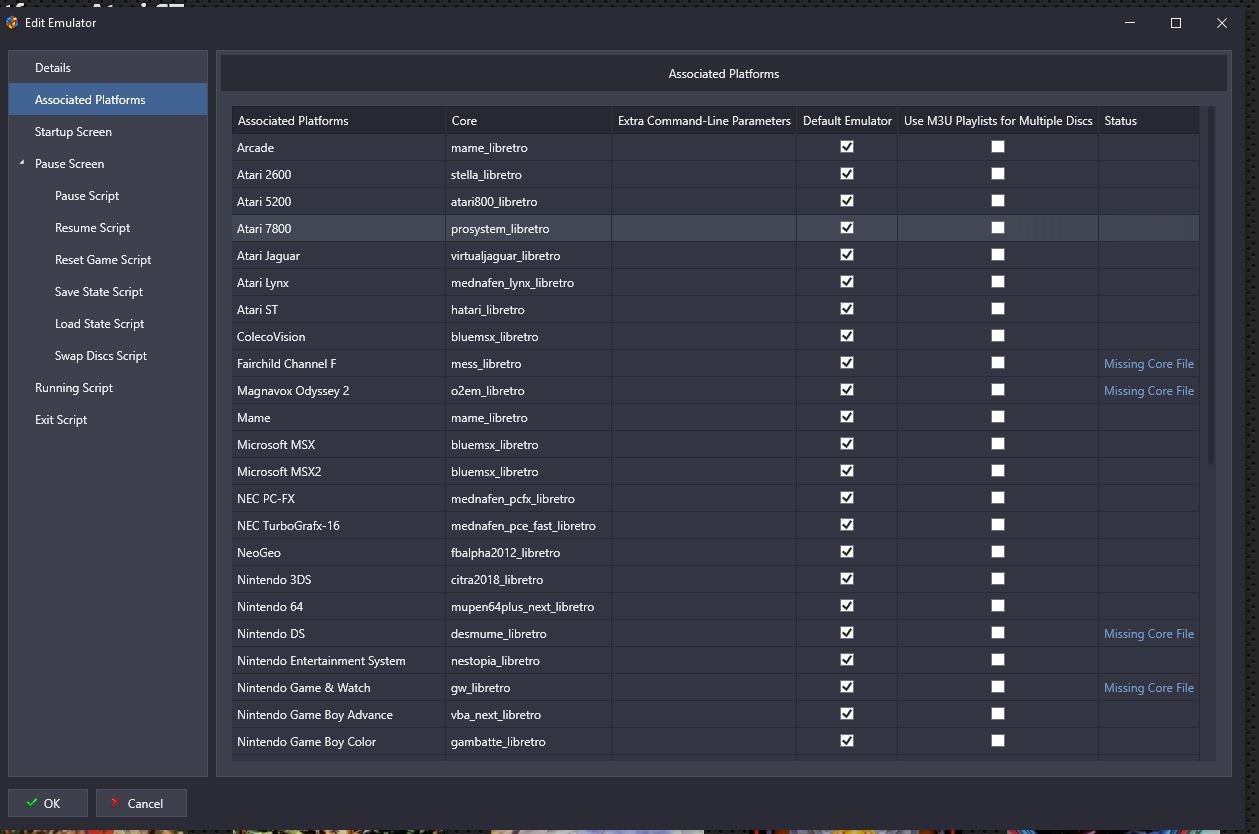Select the hatari_libretro core cell
Image resolution: width=1259 pixels, height=834 pixels.
529,310
